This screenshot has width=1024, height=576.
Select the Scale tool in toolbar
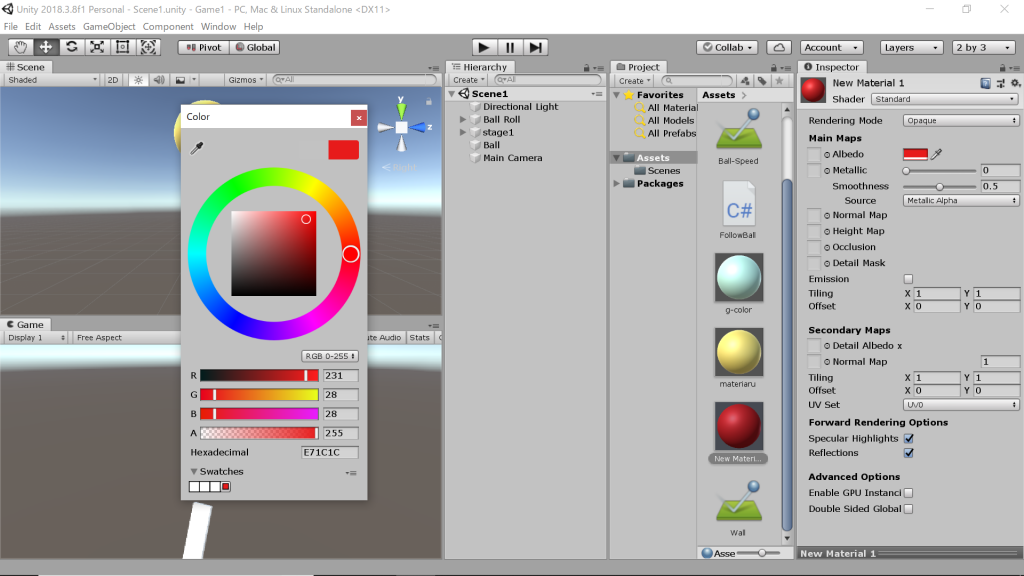click(97, 47)
